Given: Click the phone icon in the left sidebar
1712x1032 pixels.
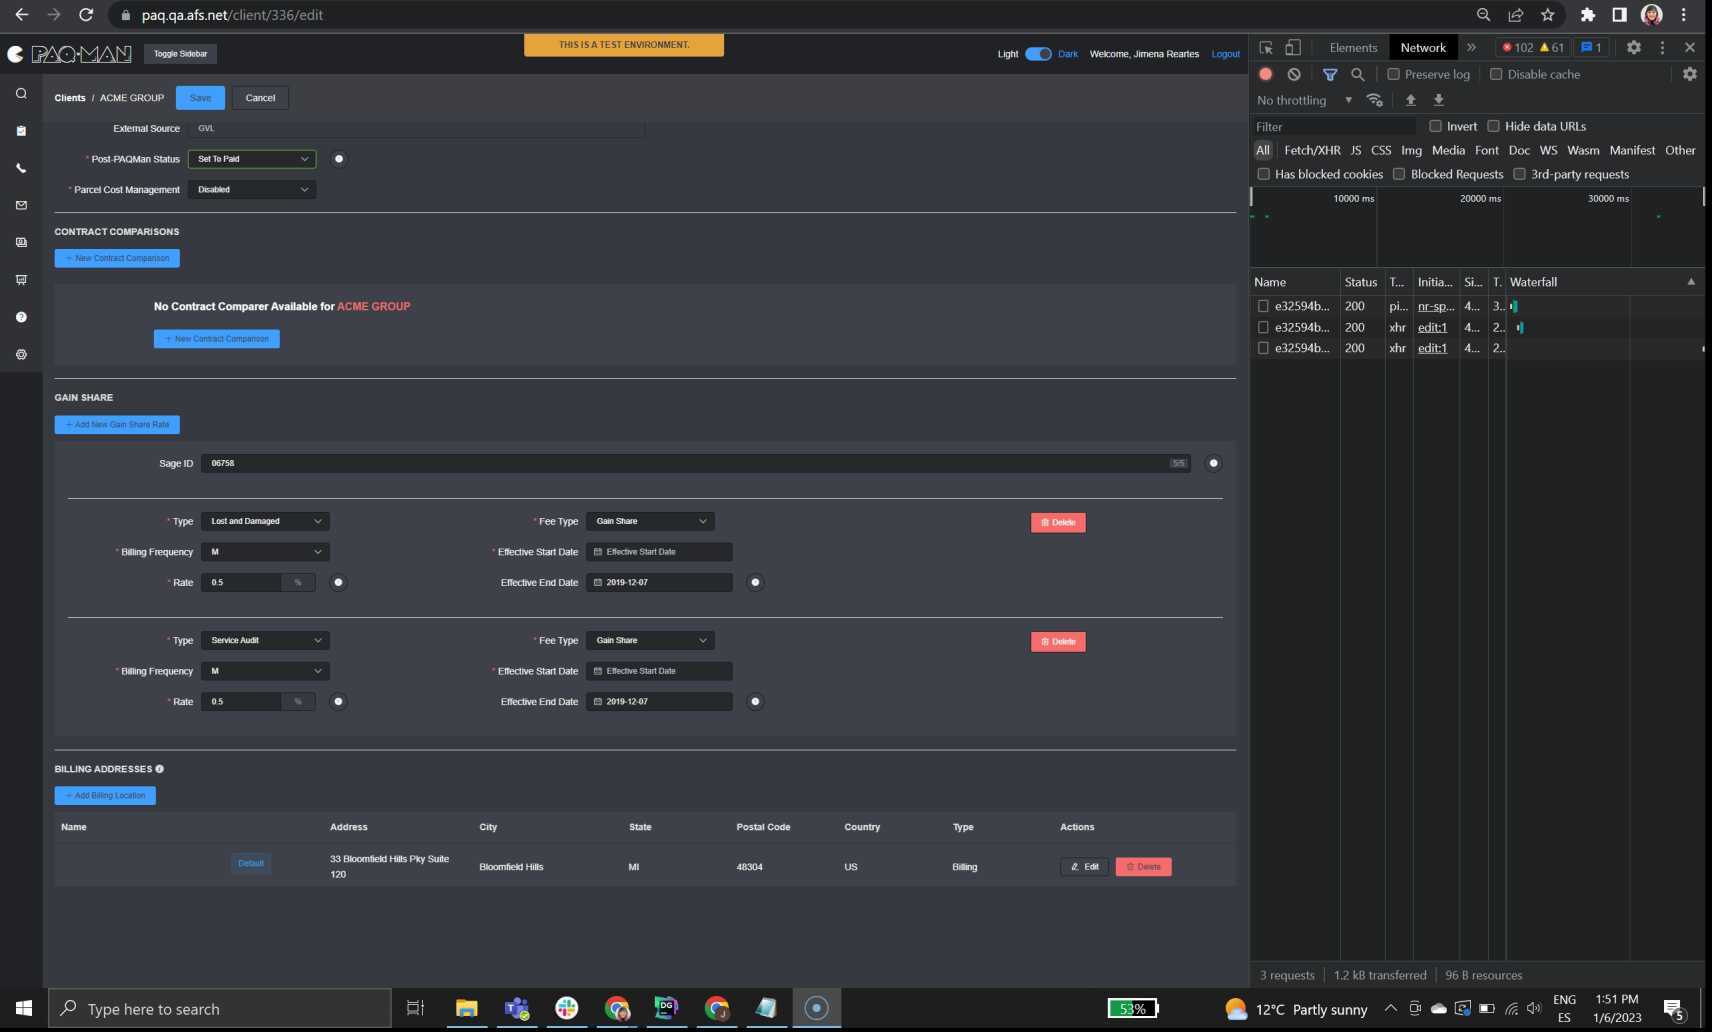Looking at the screenshot, I should pyautogui.click(x=20, y=168).
